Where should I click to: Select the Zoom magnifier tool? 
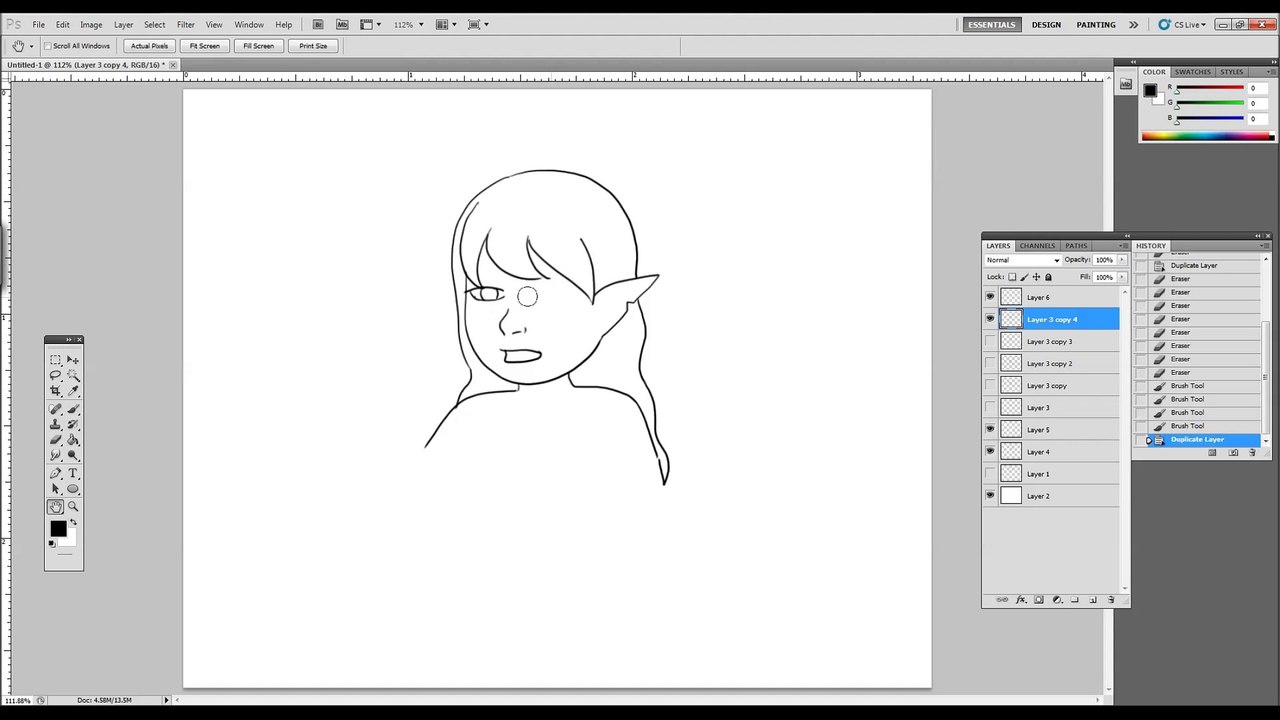coord(73,506)
